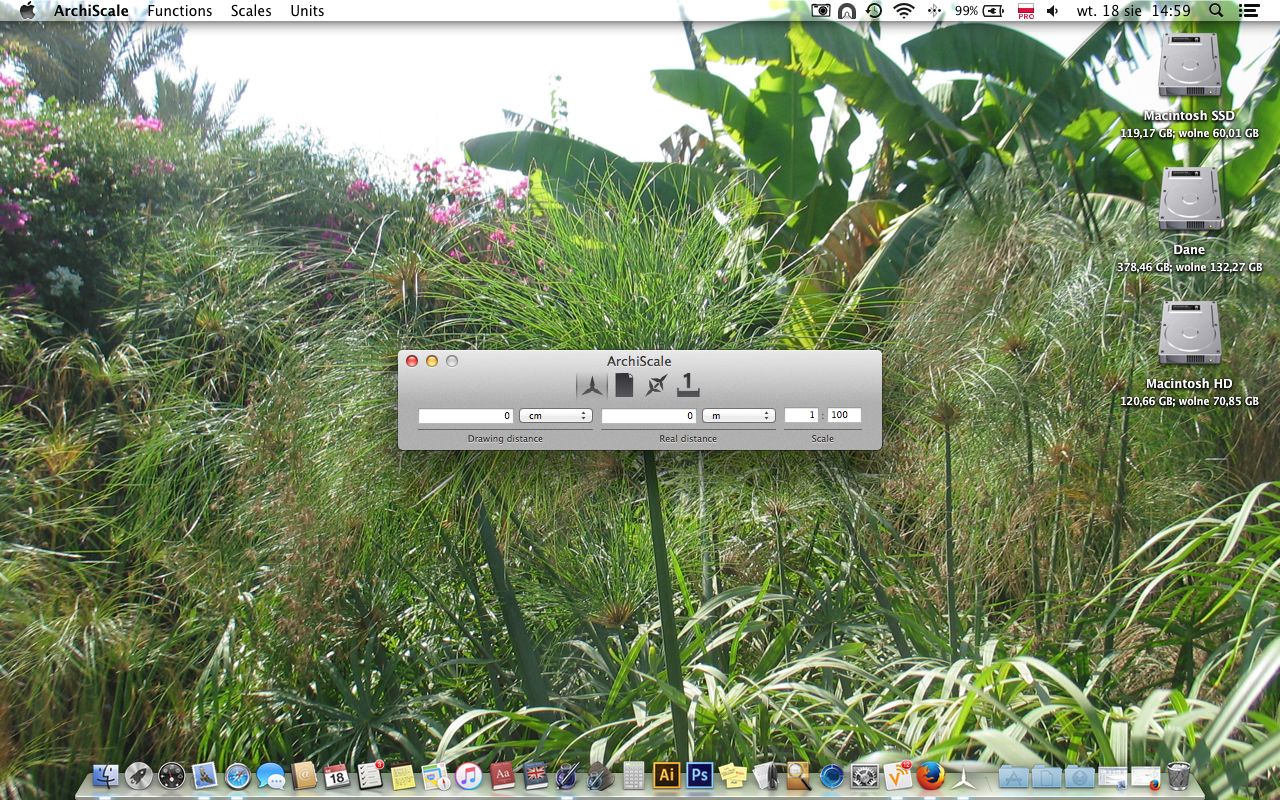The width and height of the screenshot is (1280, 800).
Task: Open Launchpad rocket in the Dock
Action: (139, 776)
